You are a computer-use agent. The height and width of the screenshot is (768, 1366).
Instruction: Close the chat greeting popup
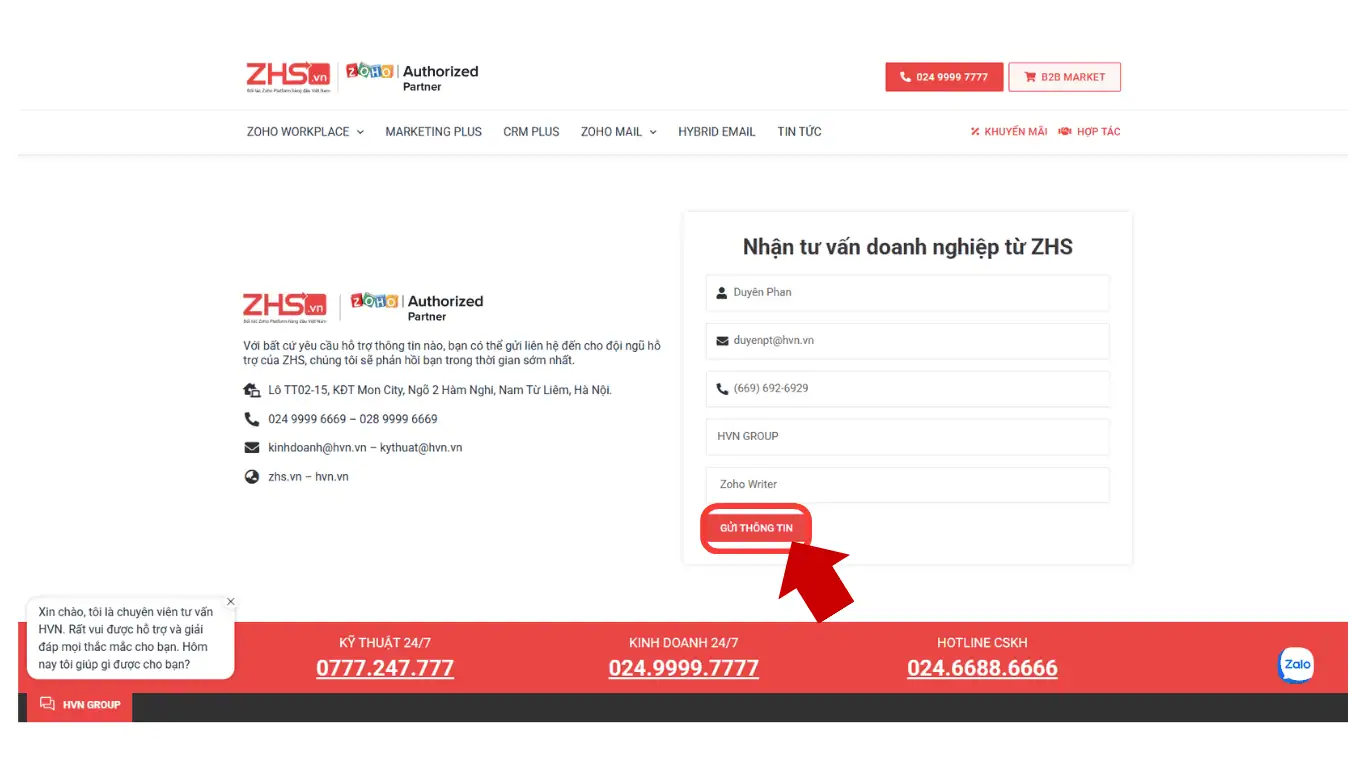[230, 601]
